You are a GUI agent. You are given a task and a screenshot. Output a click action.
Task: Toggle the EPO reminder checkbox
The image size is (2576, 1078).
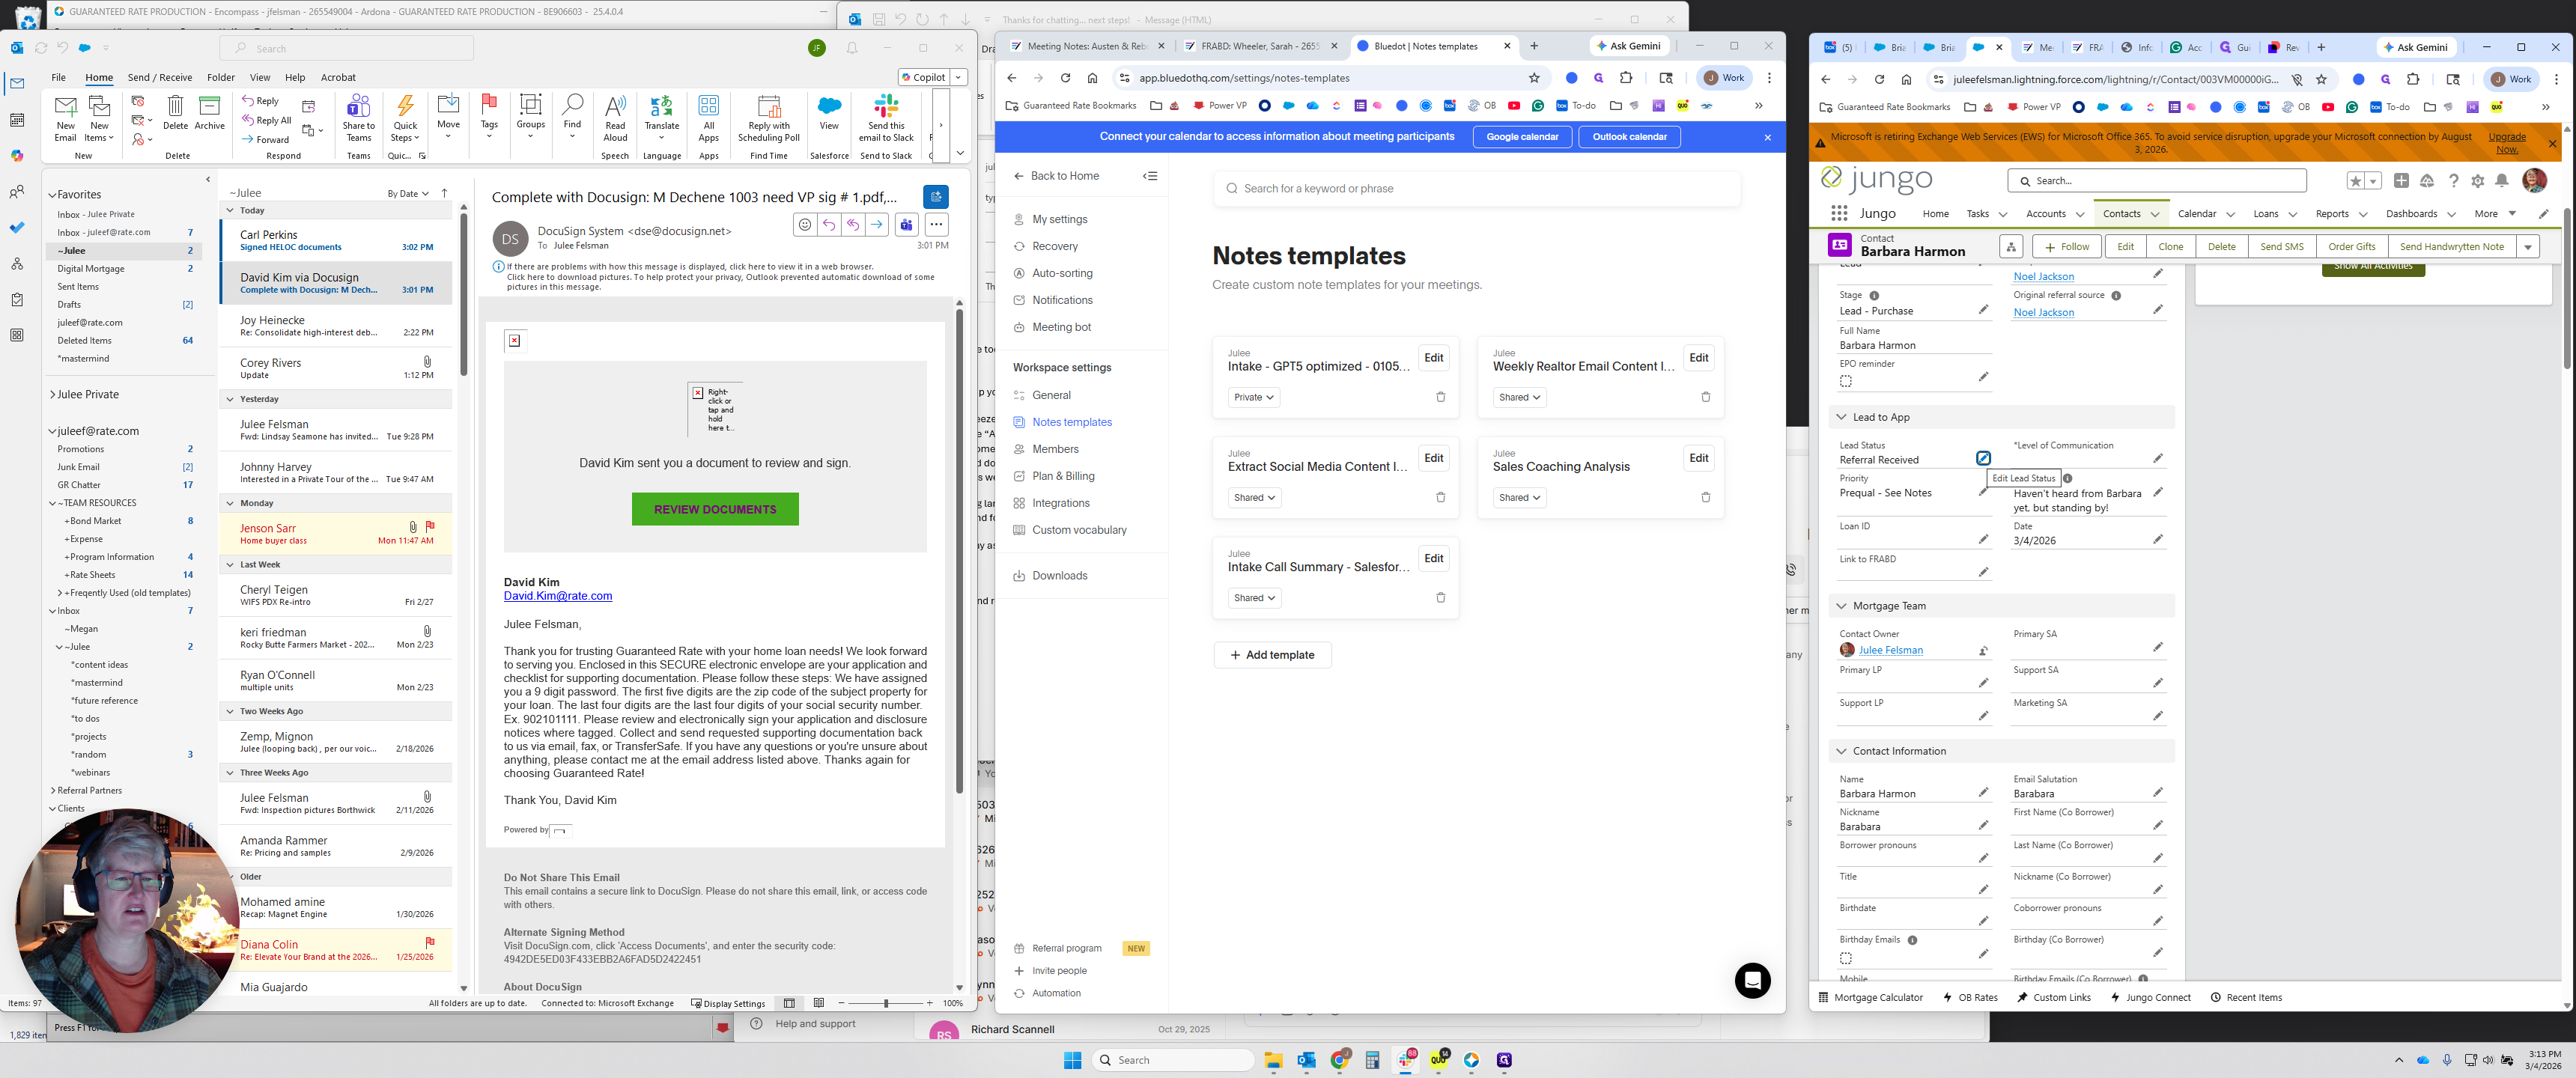click(x=1846, y=381)
